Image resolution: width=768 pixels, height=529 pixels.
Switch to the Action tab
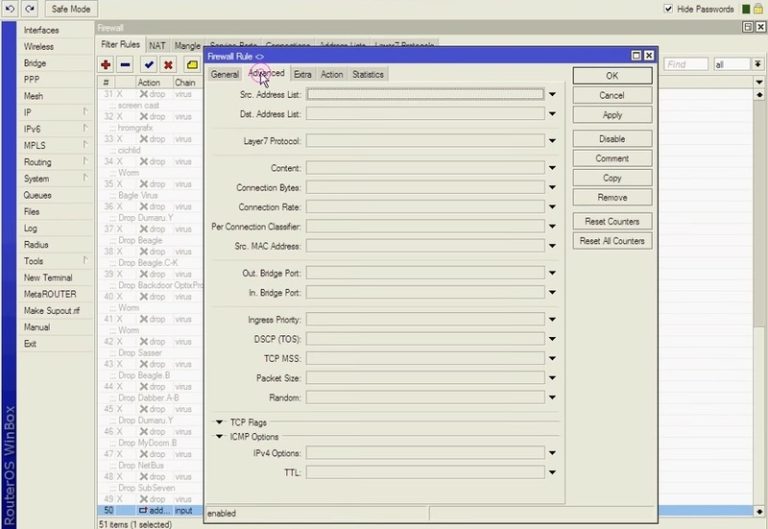(x=332, y=74)
